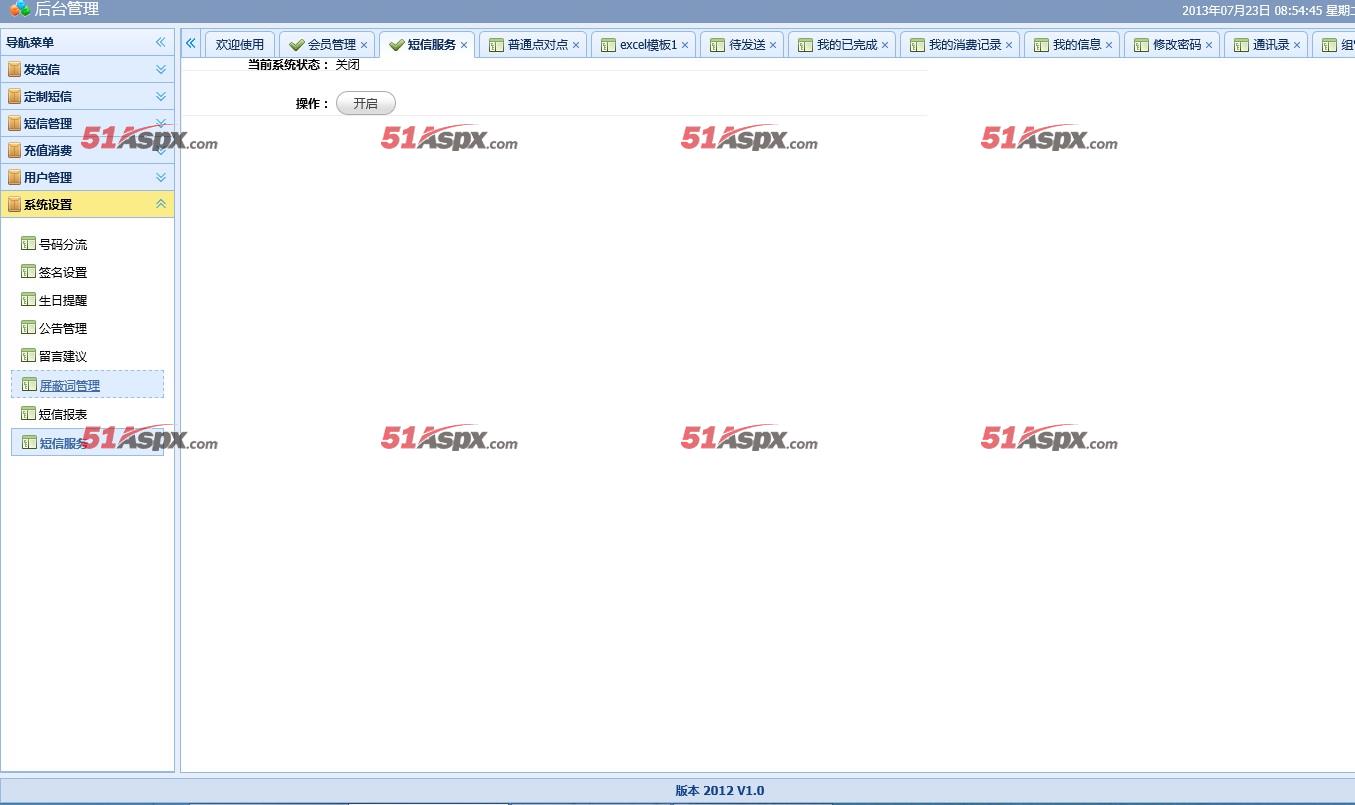Screen dimensions: 1355x805
Task: Expand the 定制短信 accordion section
Action: 160,96
